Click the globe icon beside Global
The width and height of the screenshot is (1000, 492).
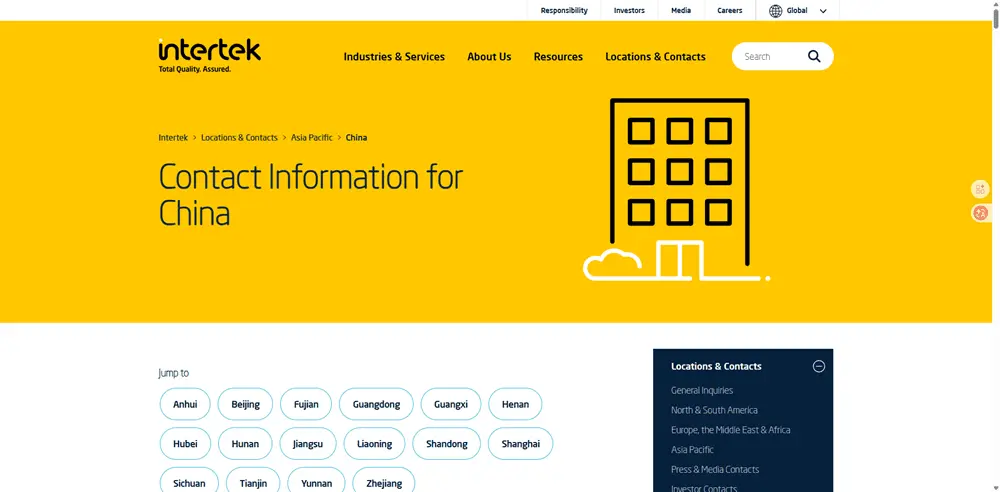776,11
